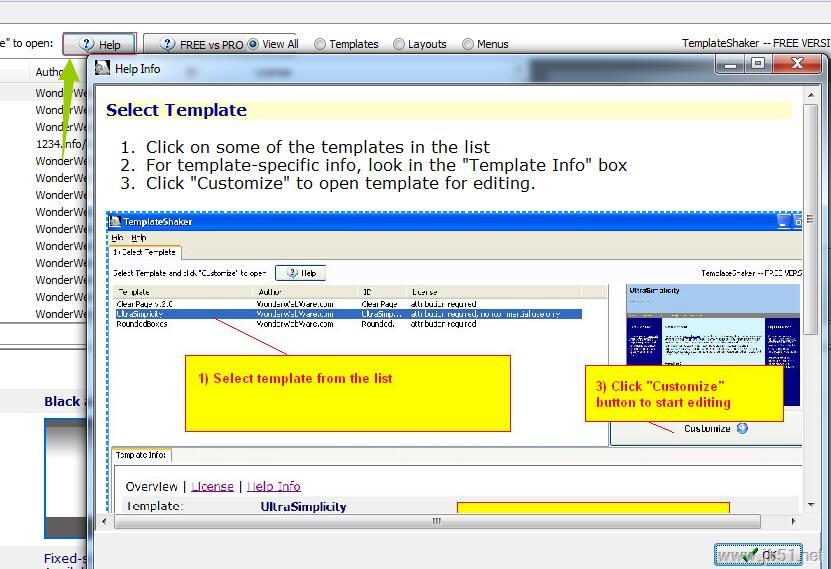This screenshot has width=831, height=569.
Task: Click the Help button in the TemplateShaker toolbar
Action: tap(100, 44)
